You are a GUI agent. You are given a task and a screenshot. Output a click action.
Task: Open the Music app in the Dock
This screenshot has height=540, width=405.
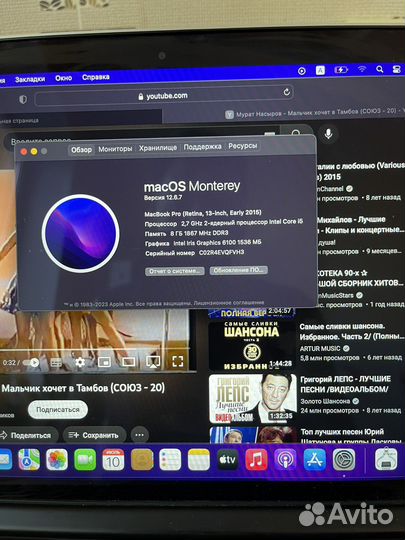(x=256, y=460)
